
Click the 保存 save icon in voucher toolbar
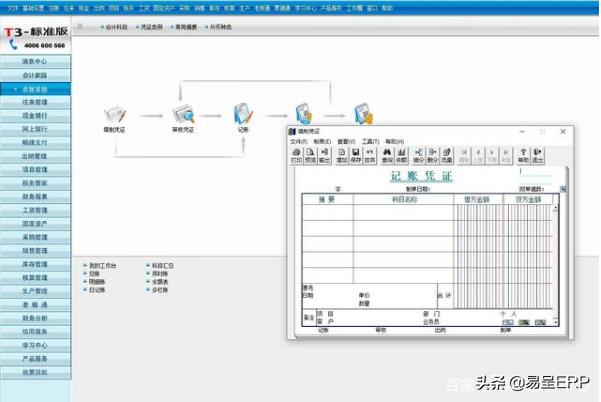tap(356, 155)
